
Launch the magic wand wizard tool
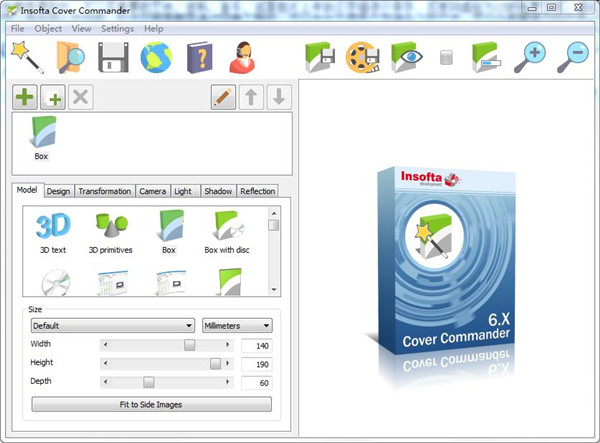point(27,58)
